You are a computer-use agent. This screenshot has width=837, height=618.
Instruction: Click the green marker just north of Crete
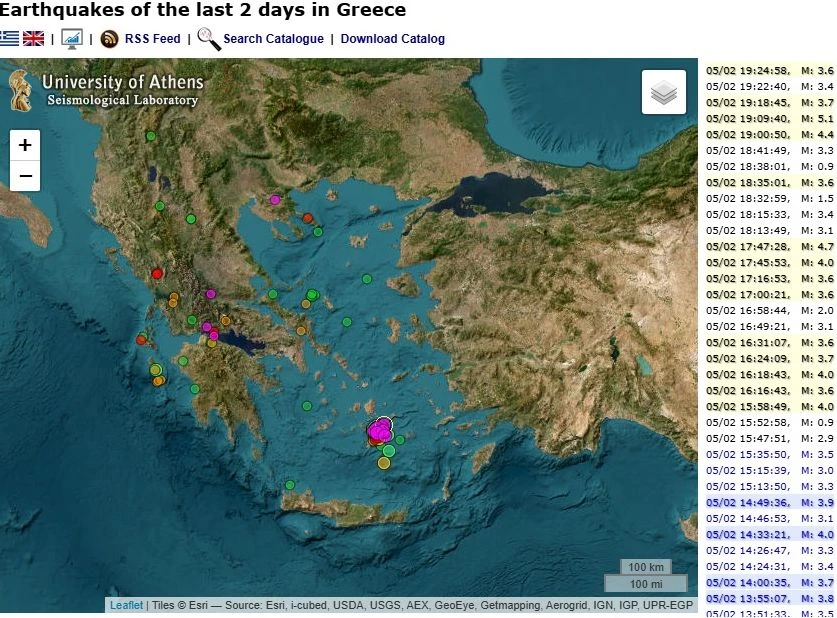(x=290, y=485)
